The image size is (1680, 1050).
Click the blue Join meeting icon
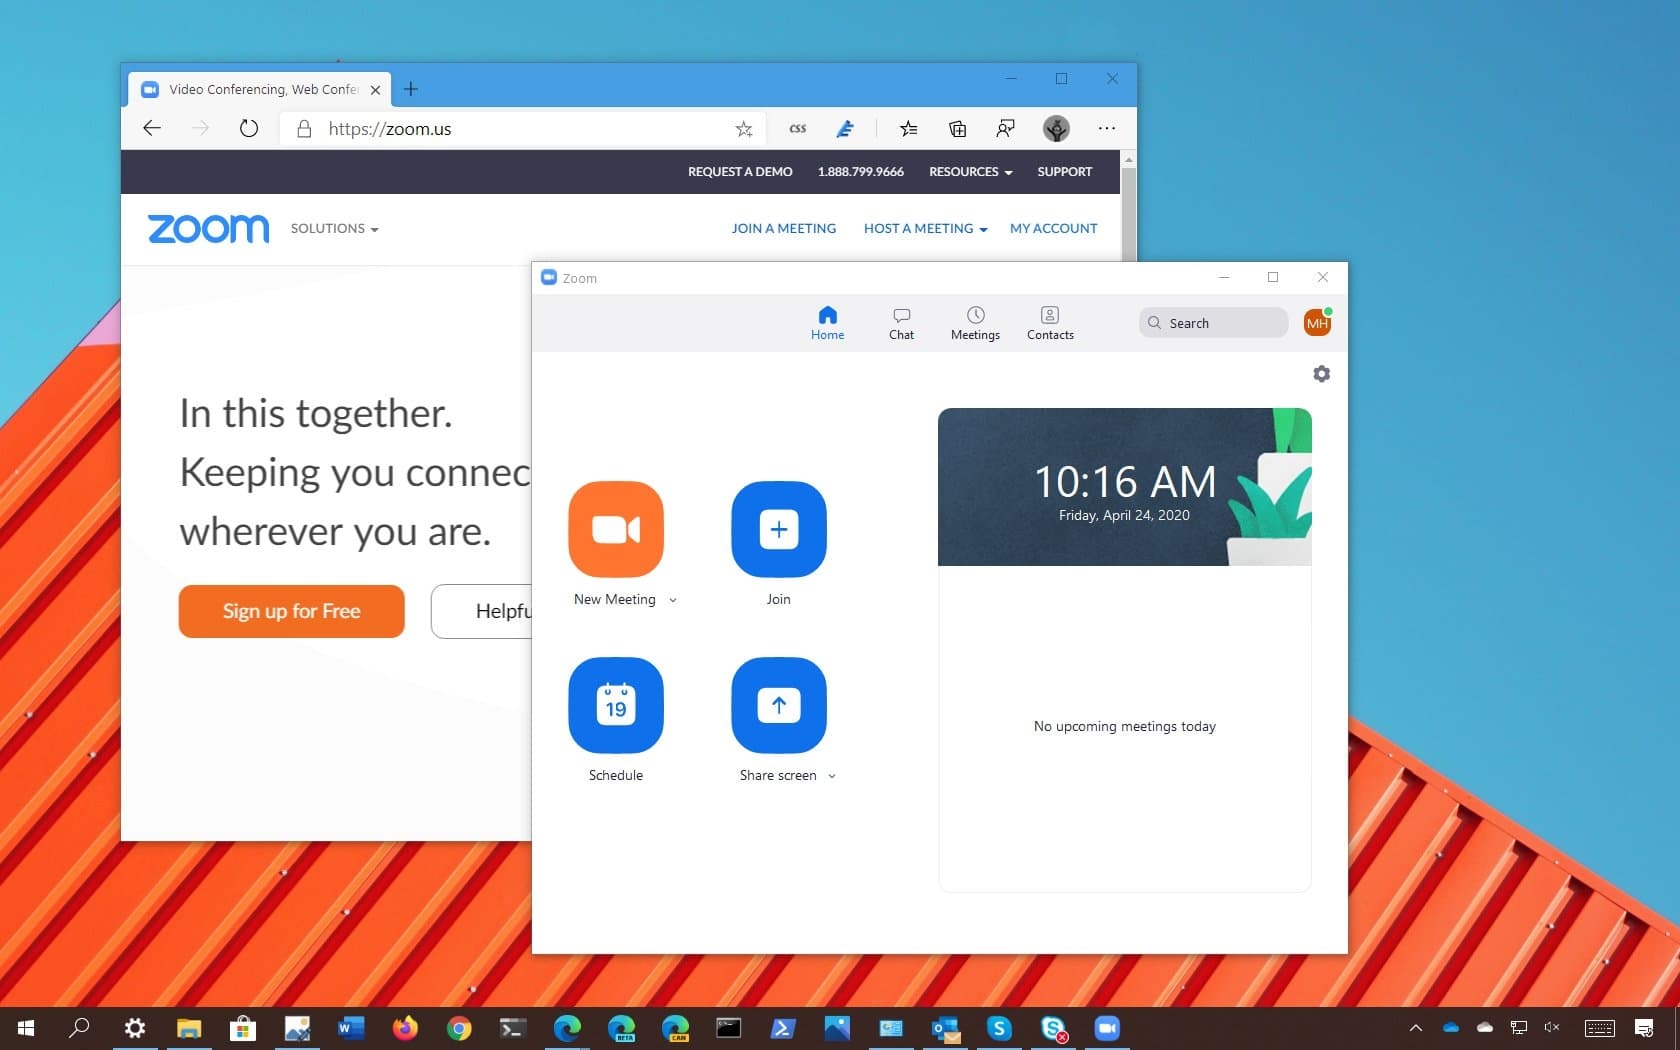(x=778, y=529)
